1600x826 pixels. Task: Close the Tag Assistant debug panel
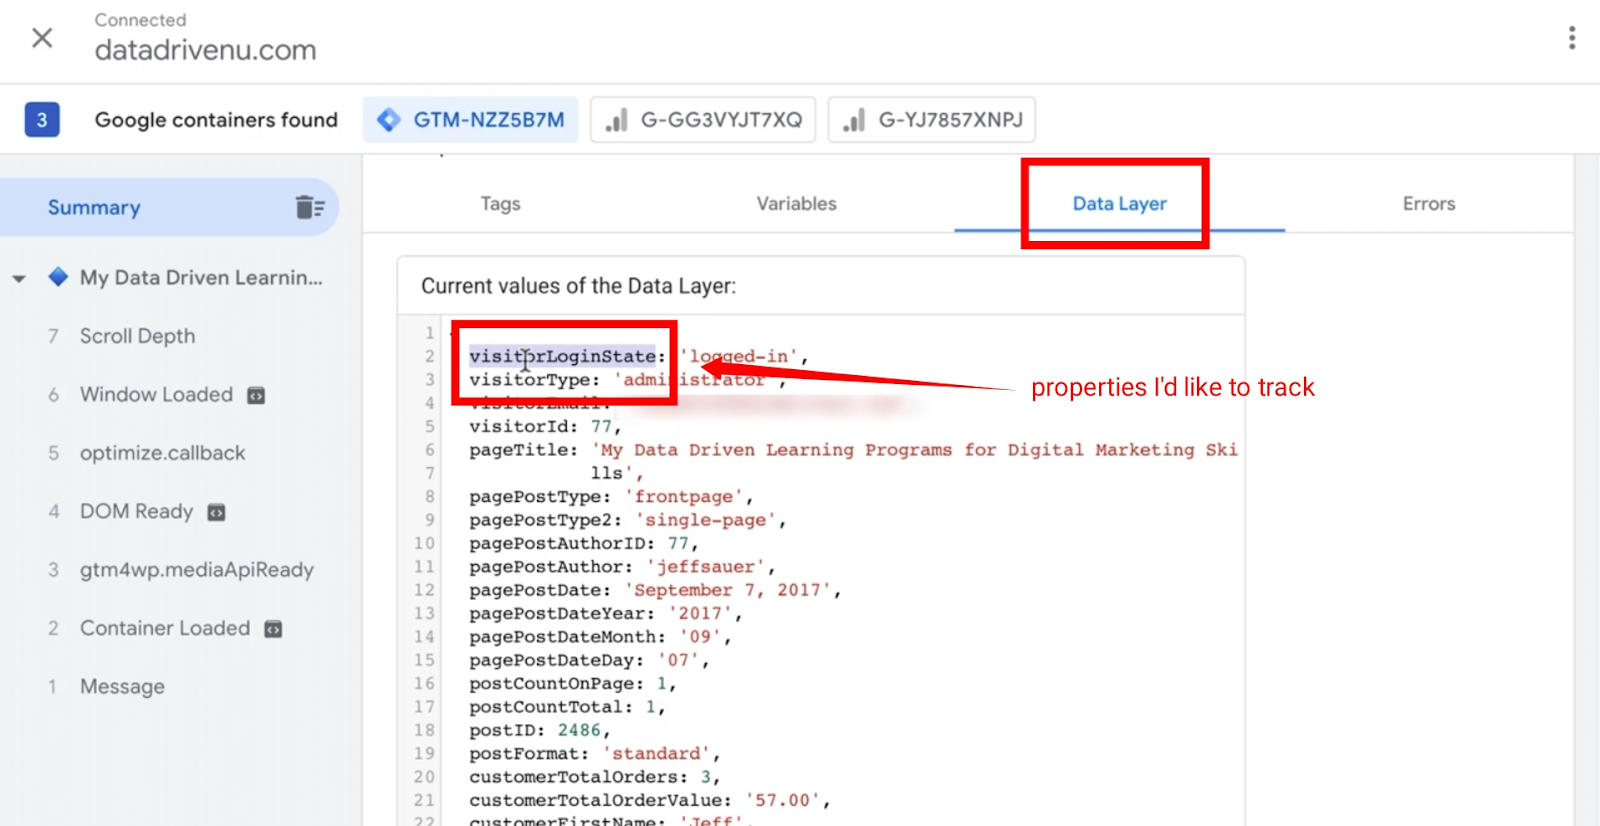click(42, 38)
